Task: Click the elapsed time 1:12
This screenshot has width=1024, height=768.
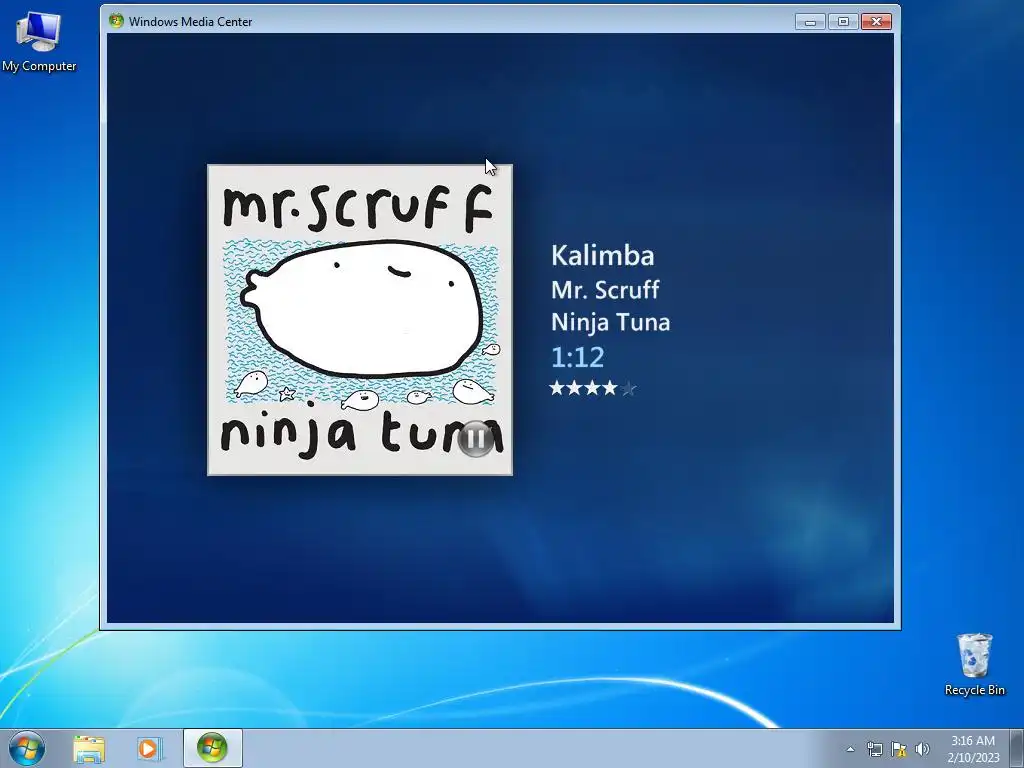Action: pyautogui.click(x=577, y=357)
